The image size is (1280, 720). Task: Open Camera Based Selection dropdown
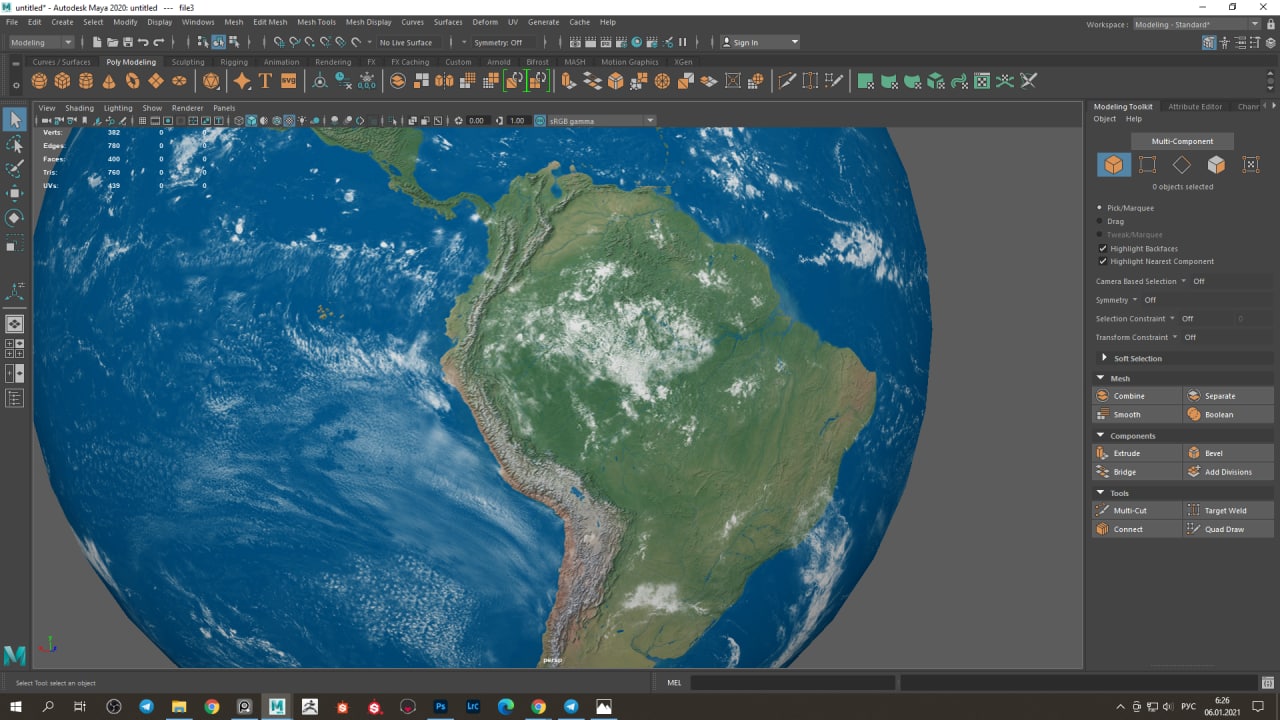click(x=1183, y=281)
